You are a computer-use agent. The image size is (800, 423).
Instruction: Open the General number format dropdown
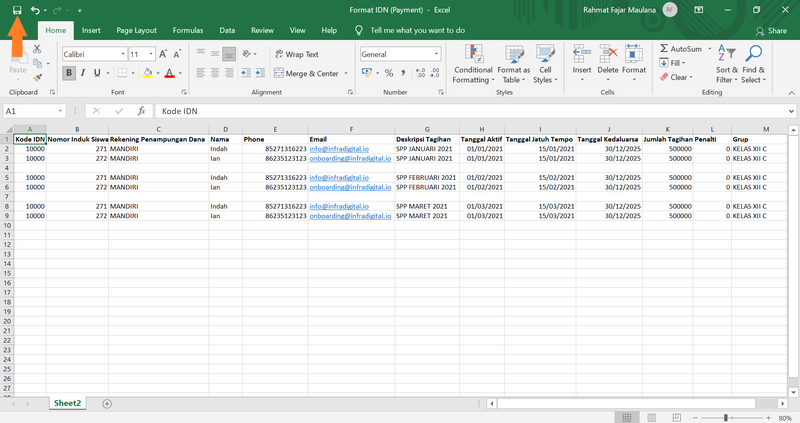[x=436, y=54]
